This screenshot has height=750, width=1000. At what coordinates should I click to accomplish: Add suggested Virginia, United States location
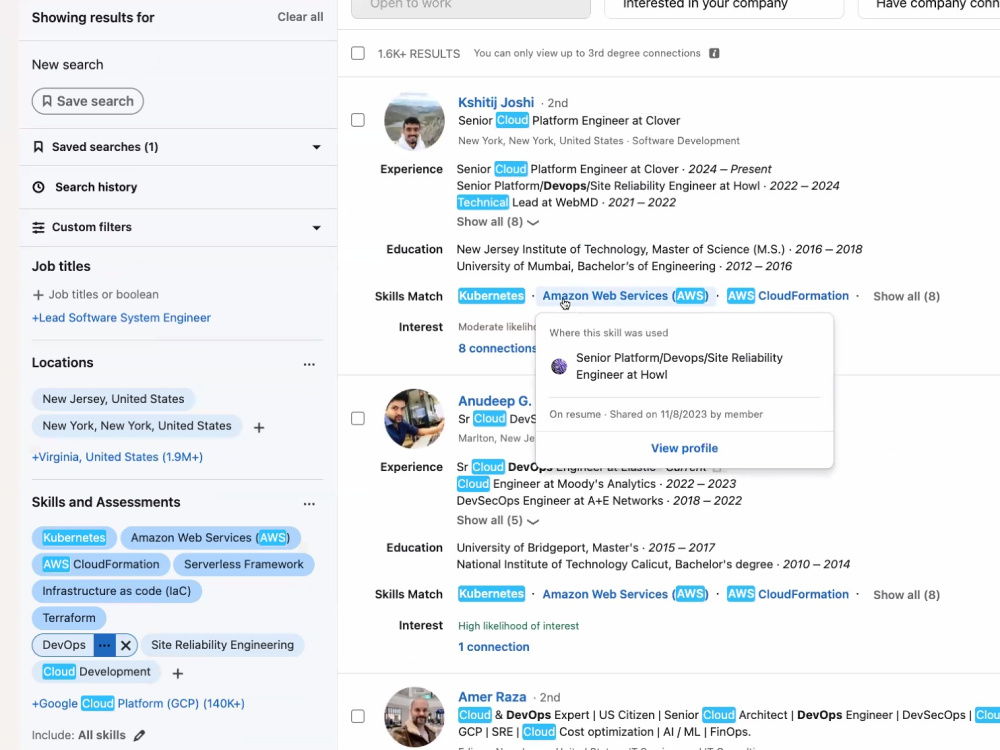[x=117, y=457]
